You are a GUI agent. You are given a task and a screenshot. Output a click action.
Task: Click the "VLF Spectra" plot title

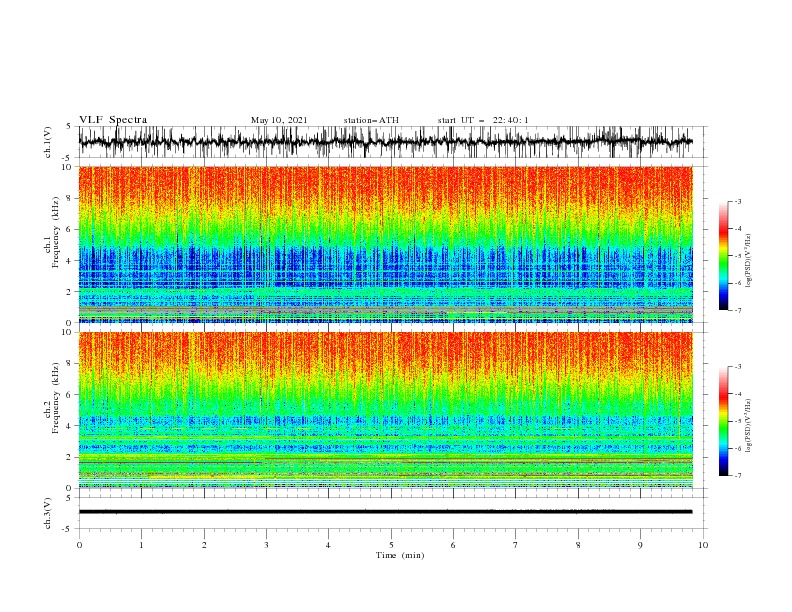[113, 120]
